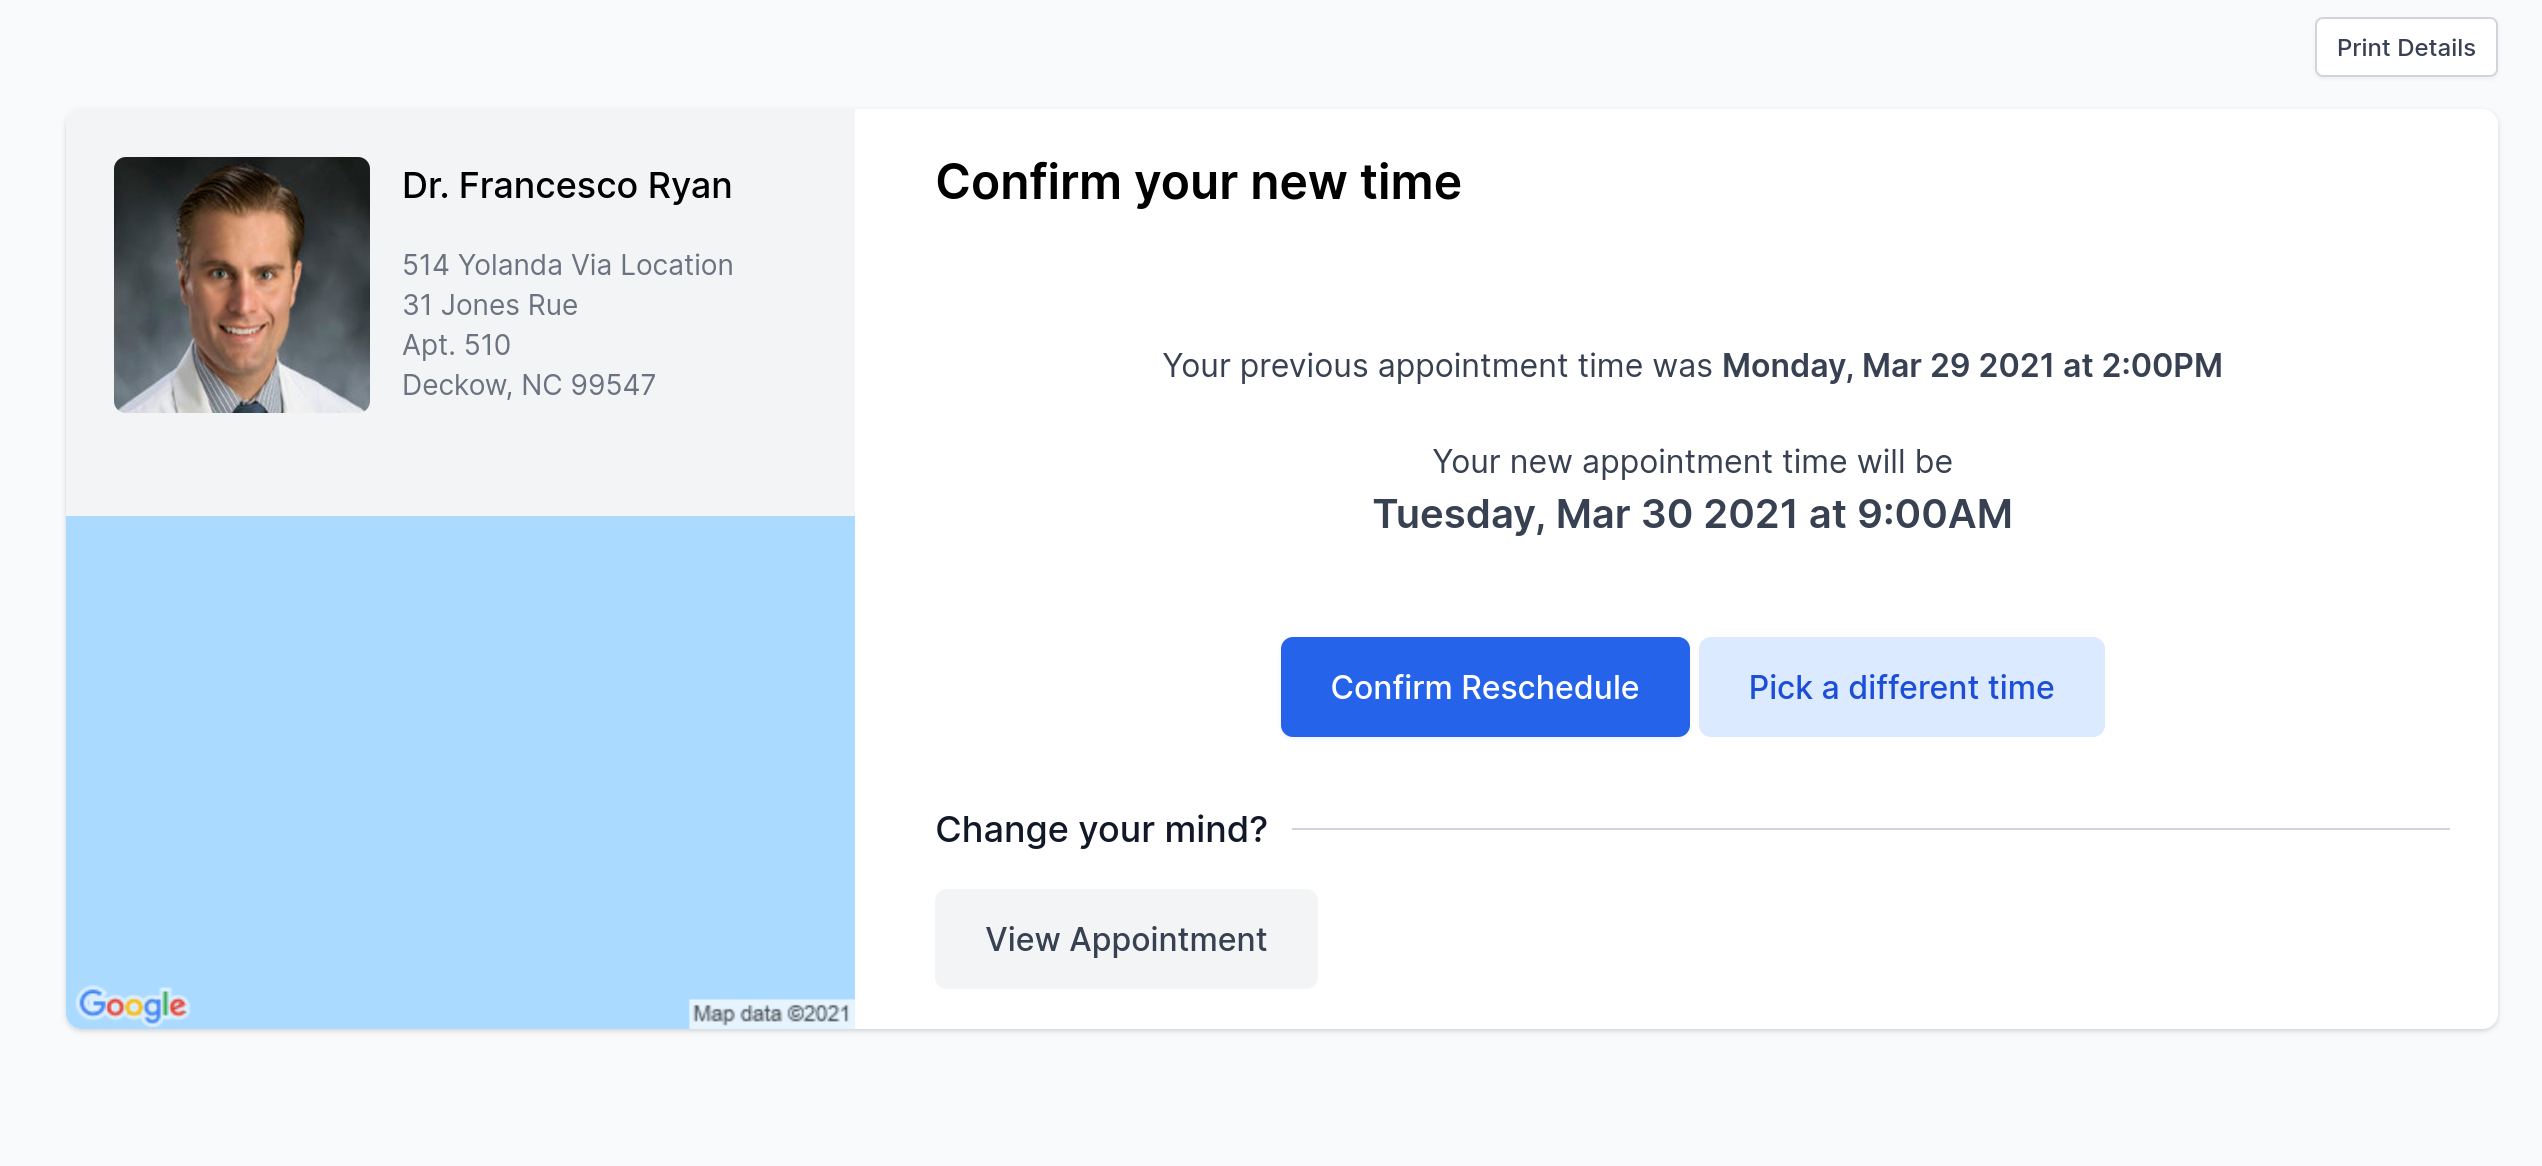The image size is (2542, 1166).
Task: Click the divider line beside Change your mind?
Action: pos(1870,829)
